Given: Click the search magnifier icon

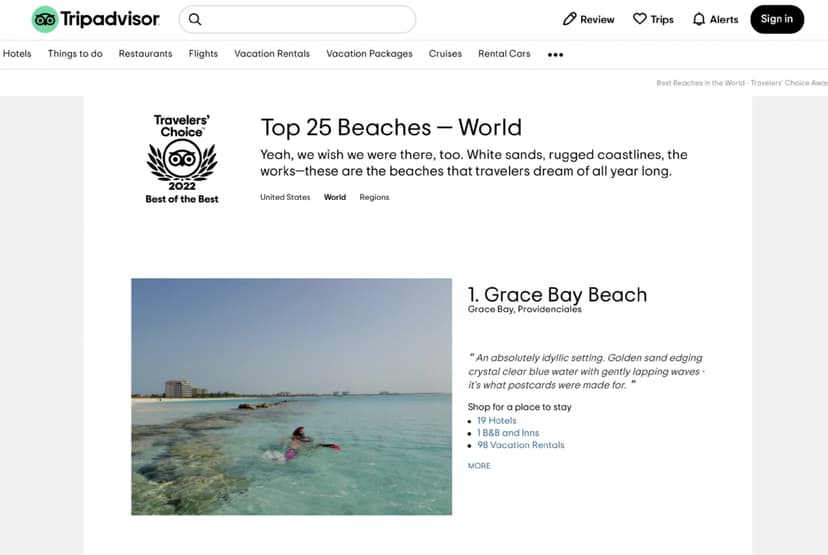Looking at the screenshot, I should pyautogui.click(x=195, y=19).
